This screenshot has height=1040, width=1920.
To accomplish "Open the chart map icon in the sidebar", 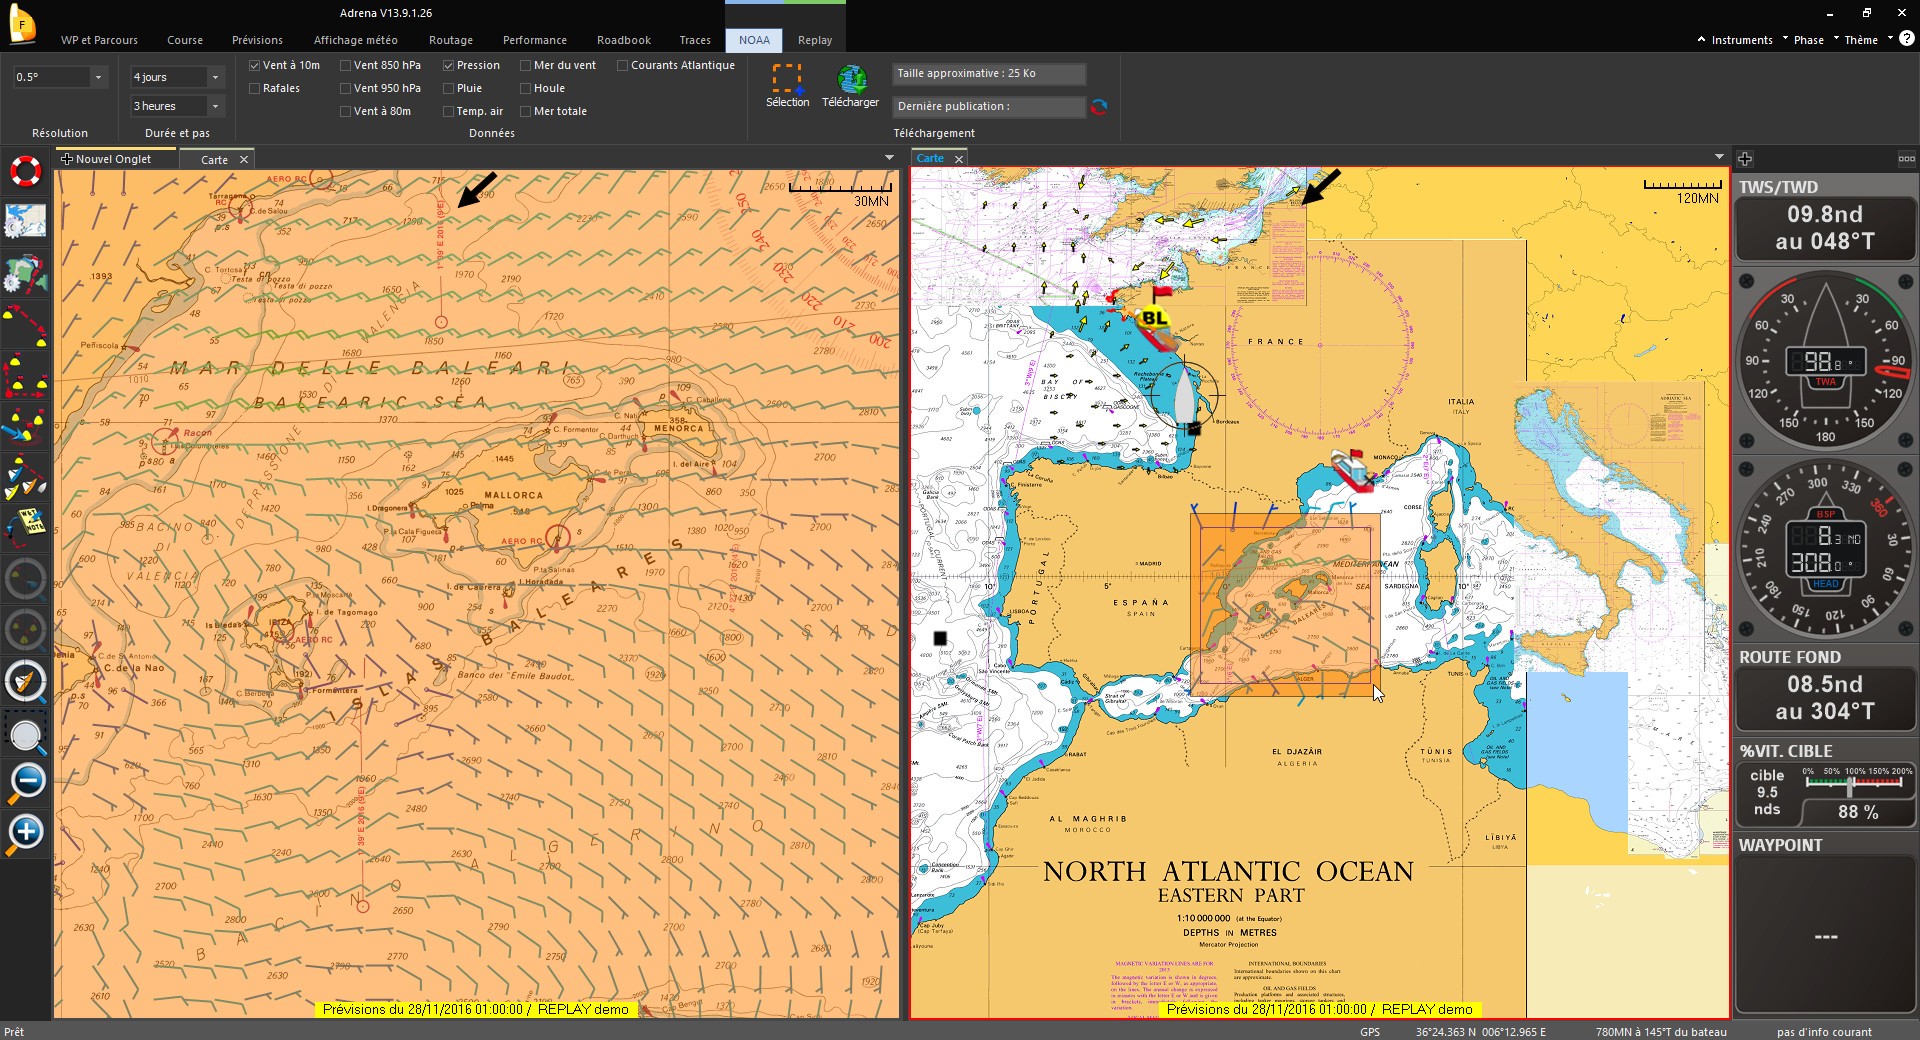I will (x=26, y=221).
